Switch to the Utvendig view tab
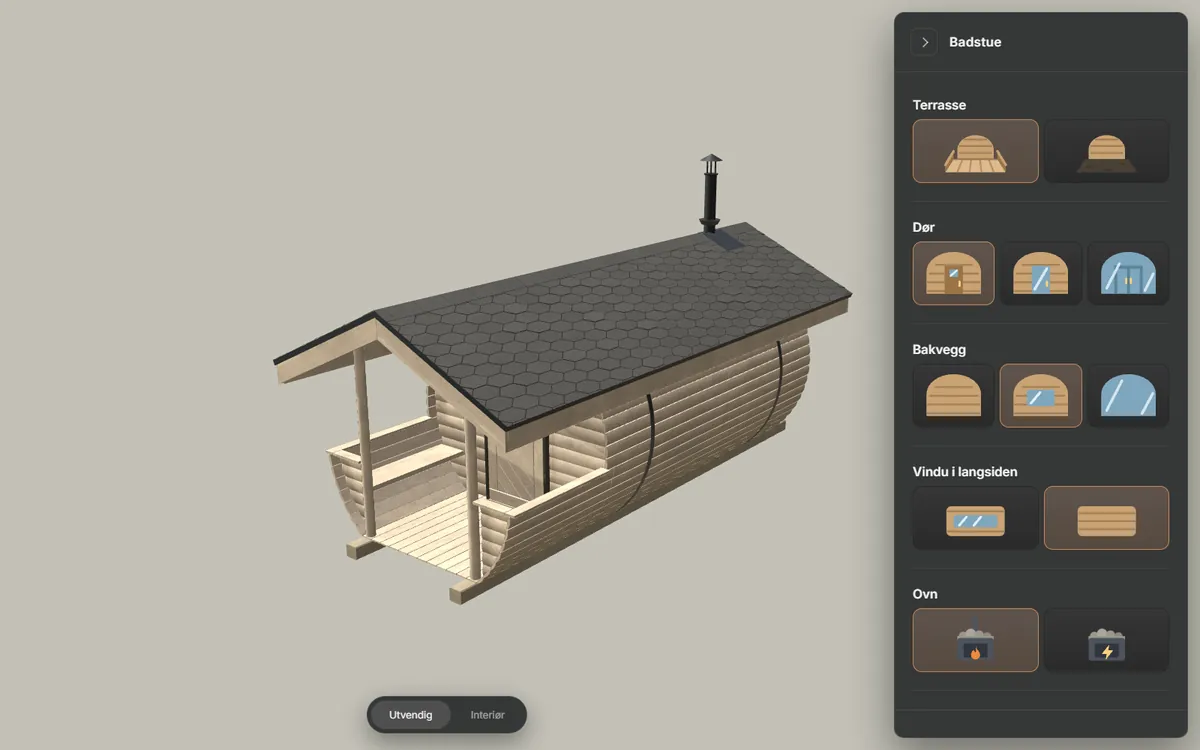1200x750 pixels. (411, 715)
